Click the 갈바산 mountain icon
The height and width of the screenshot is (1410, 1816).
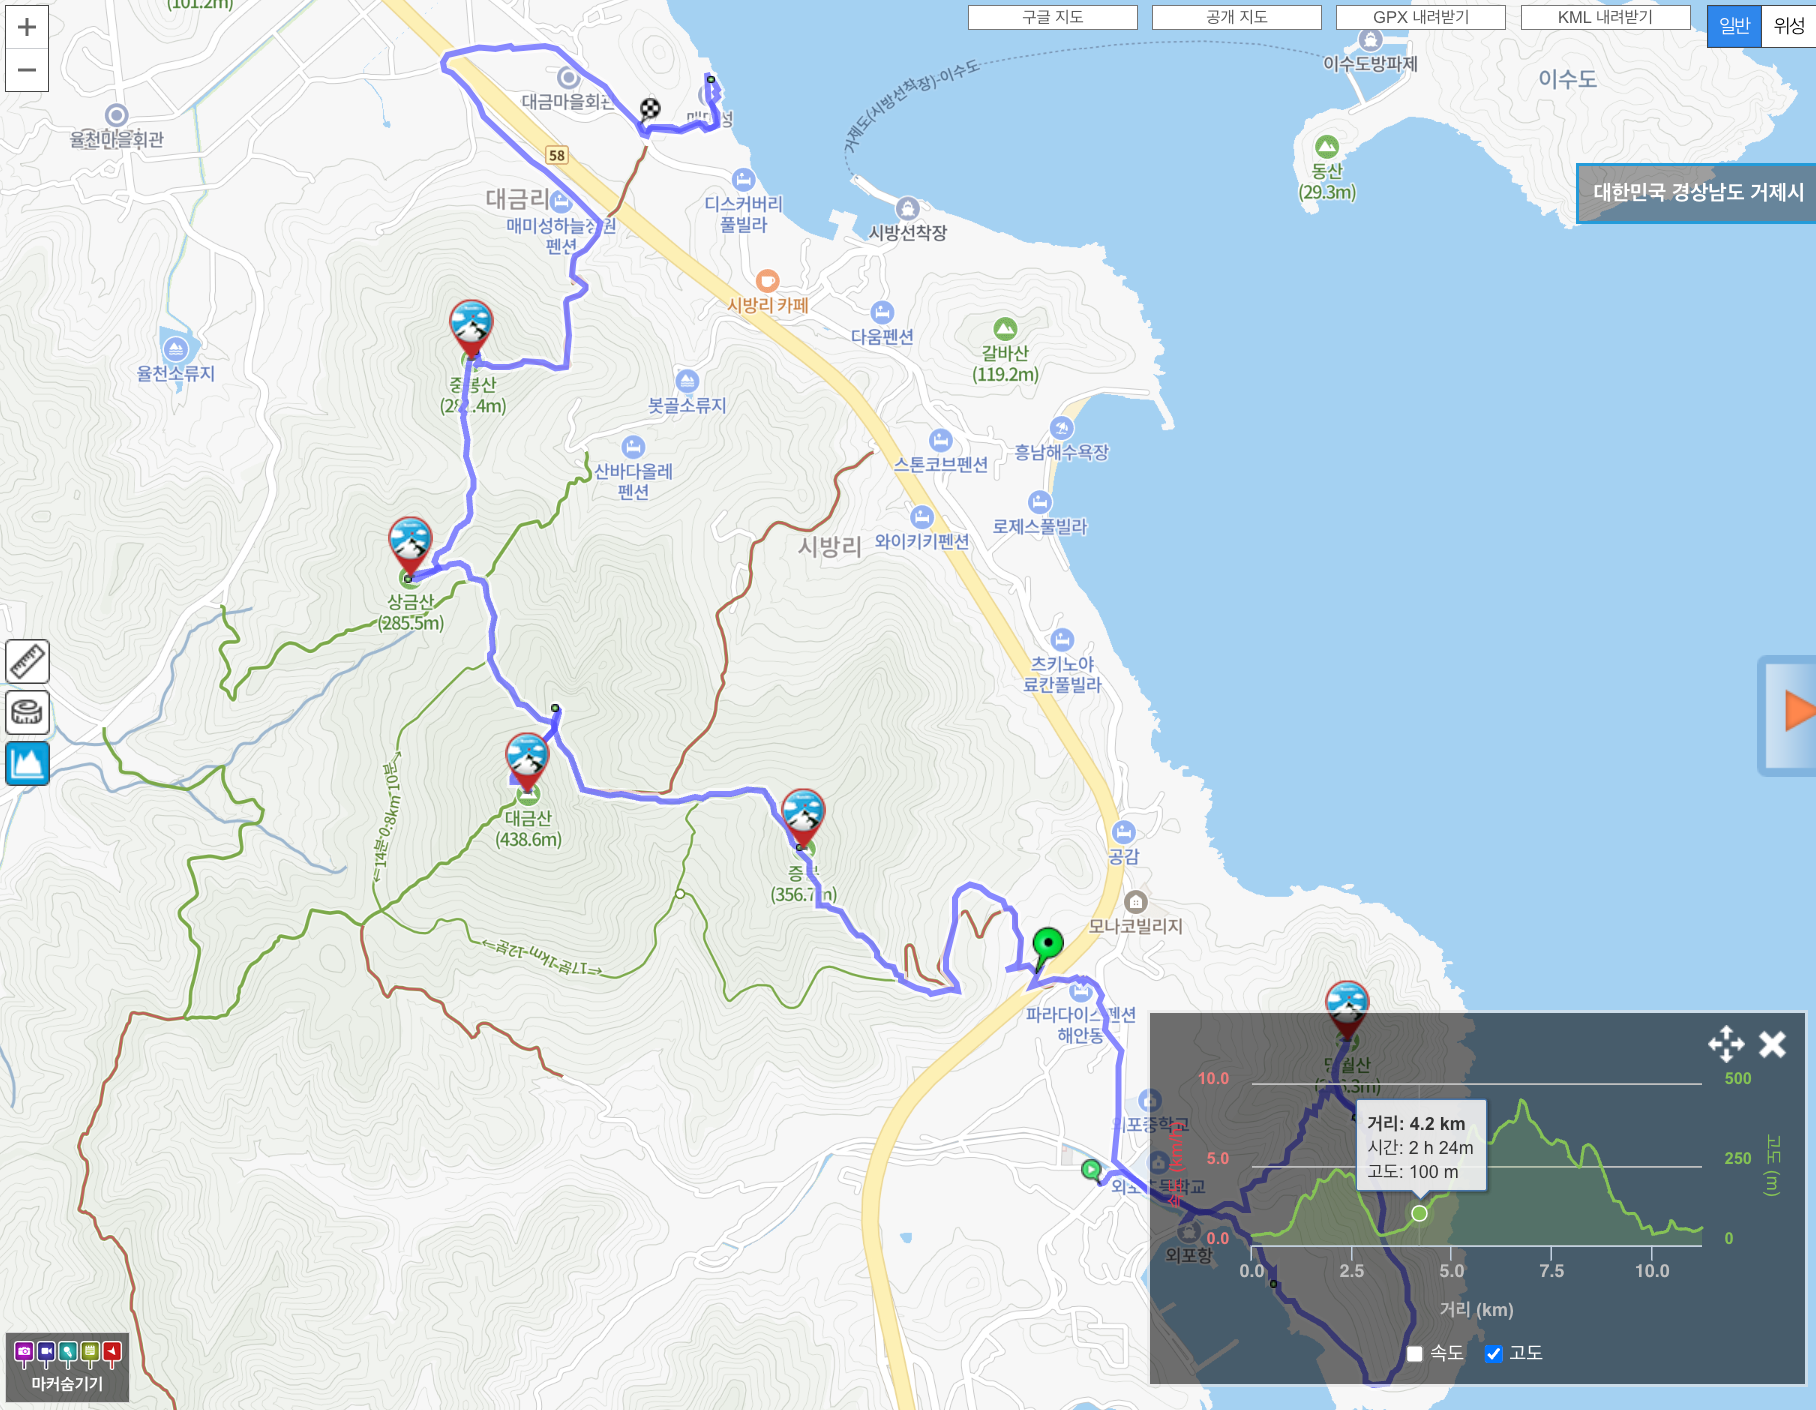(1005, 328)
